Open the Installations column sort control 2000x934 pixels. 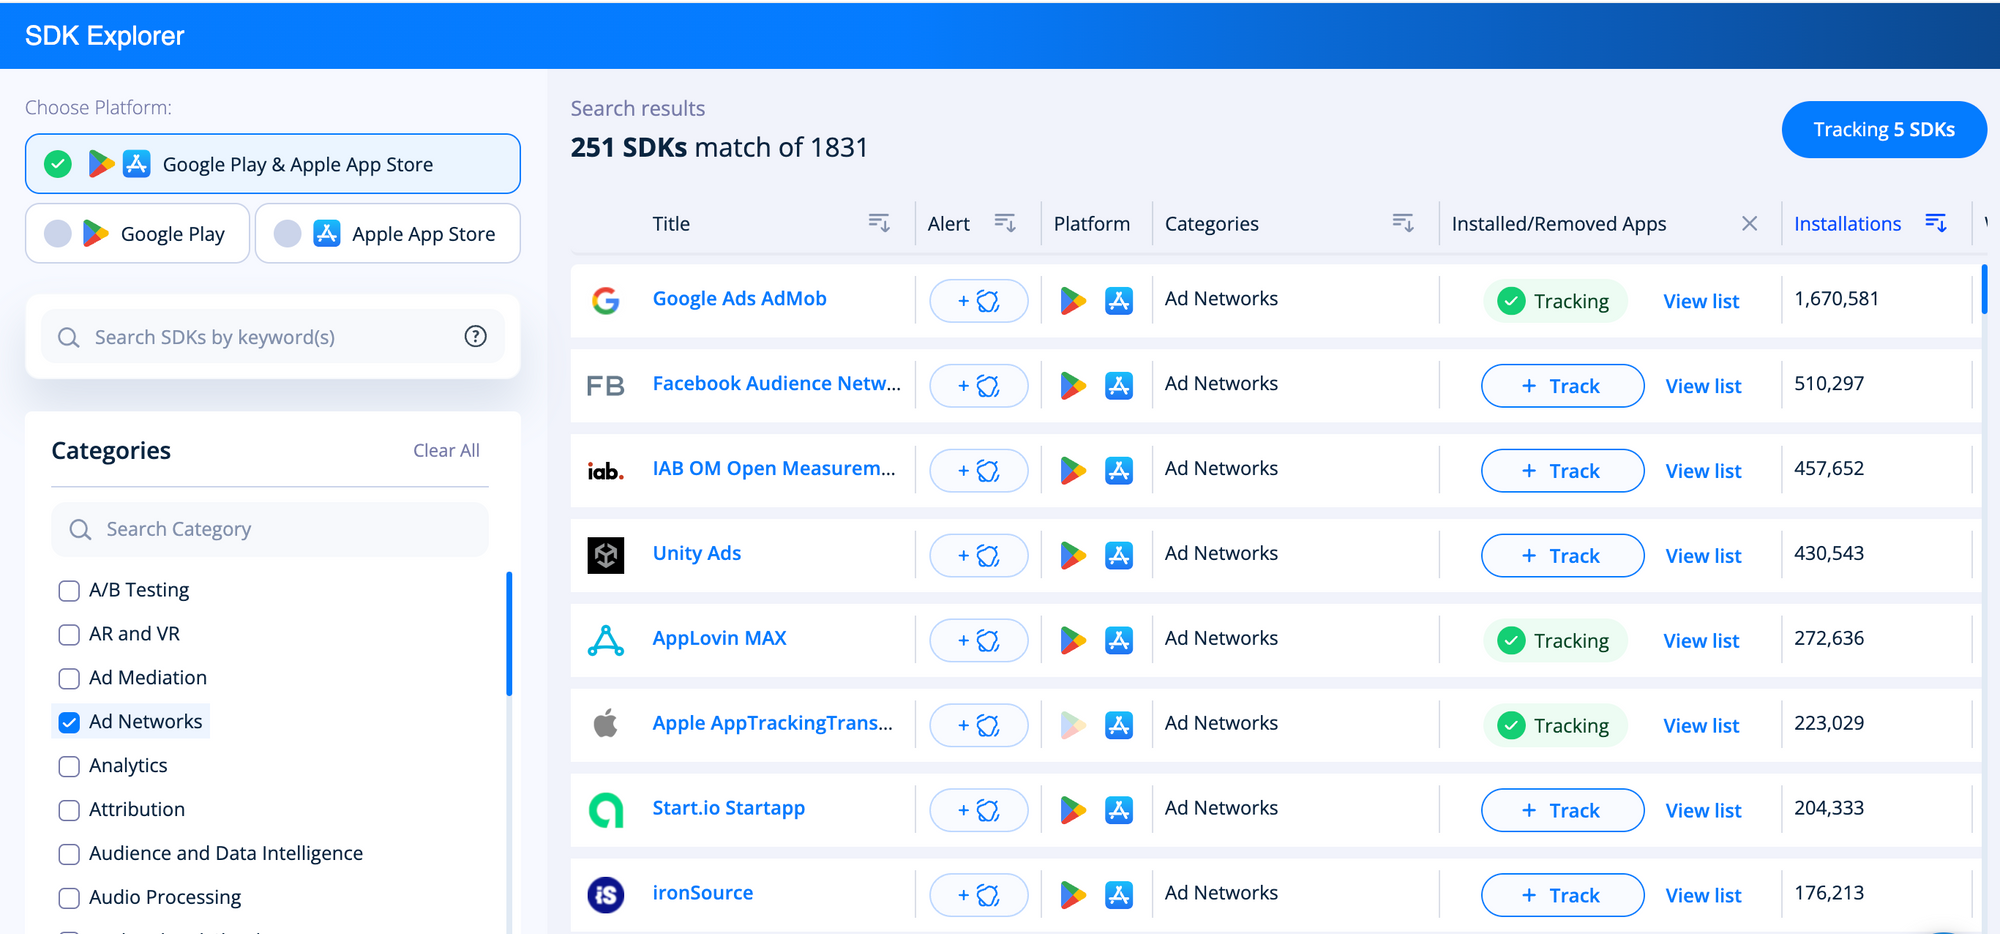[1937, 223]
